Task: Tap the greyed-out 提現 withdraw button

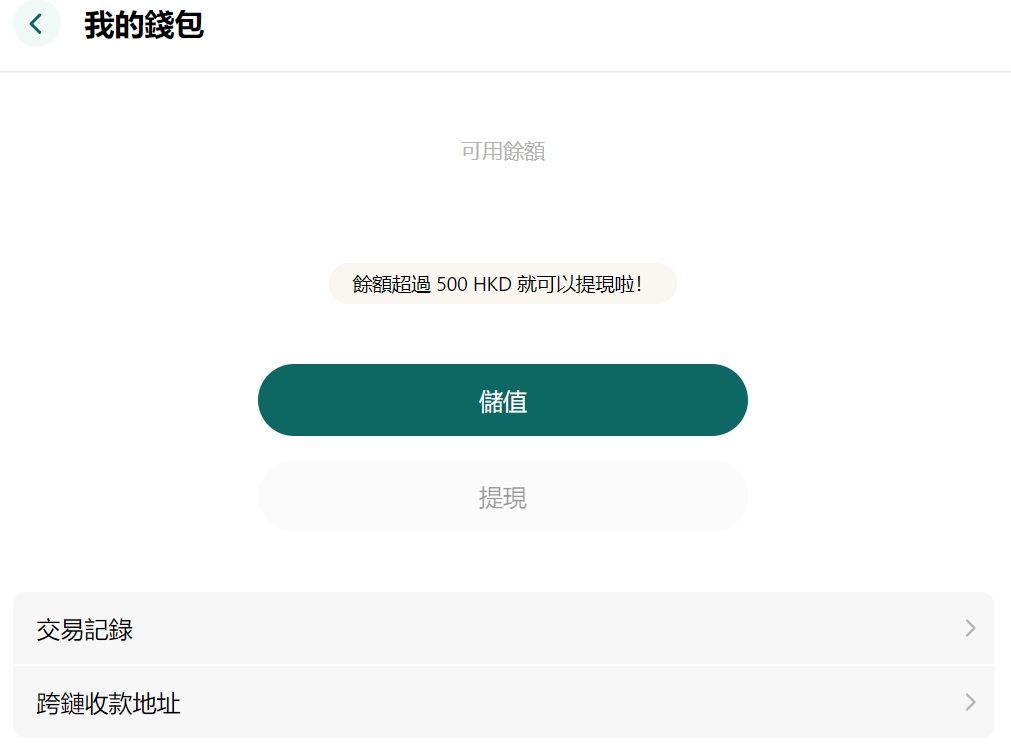Action: 503,497
